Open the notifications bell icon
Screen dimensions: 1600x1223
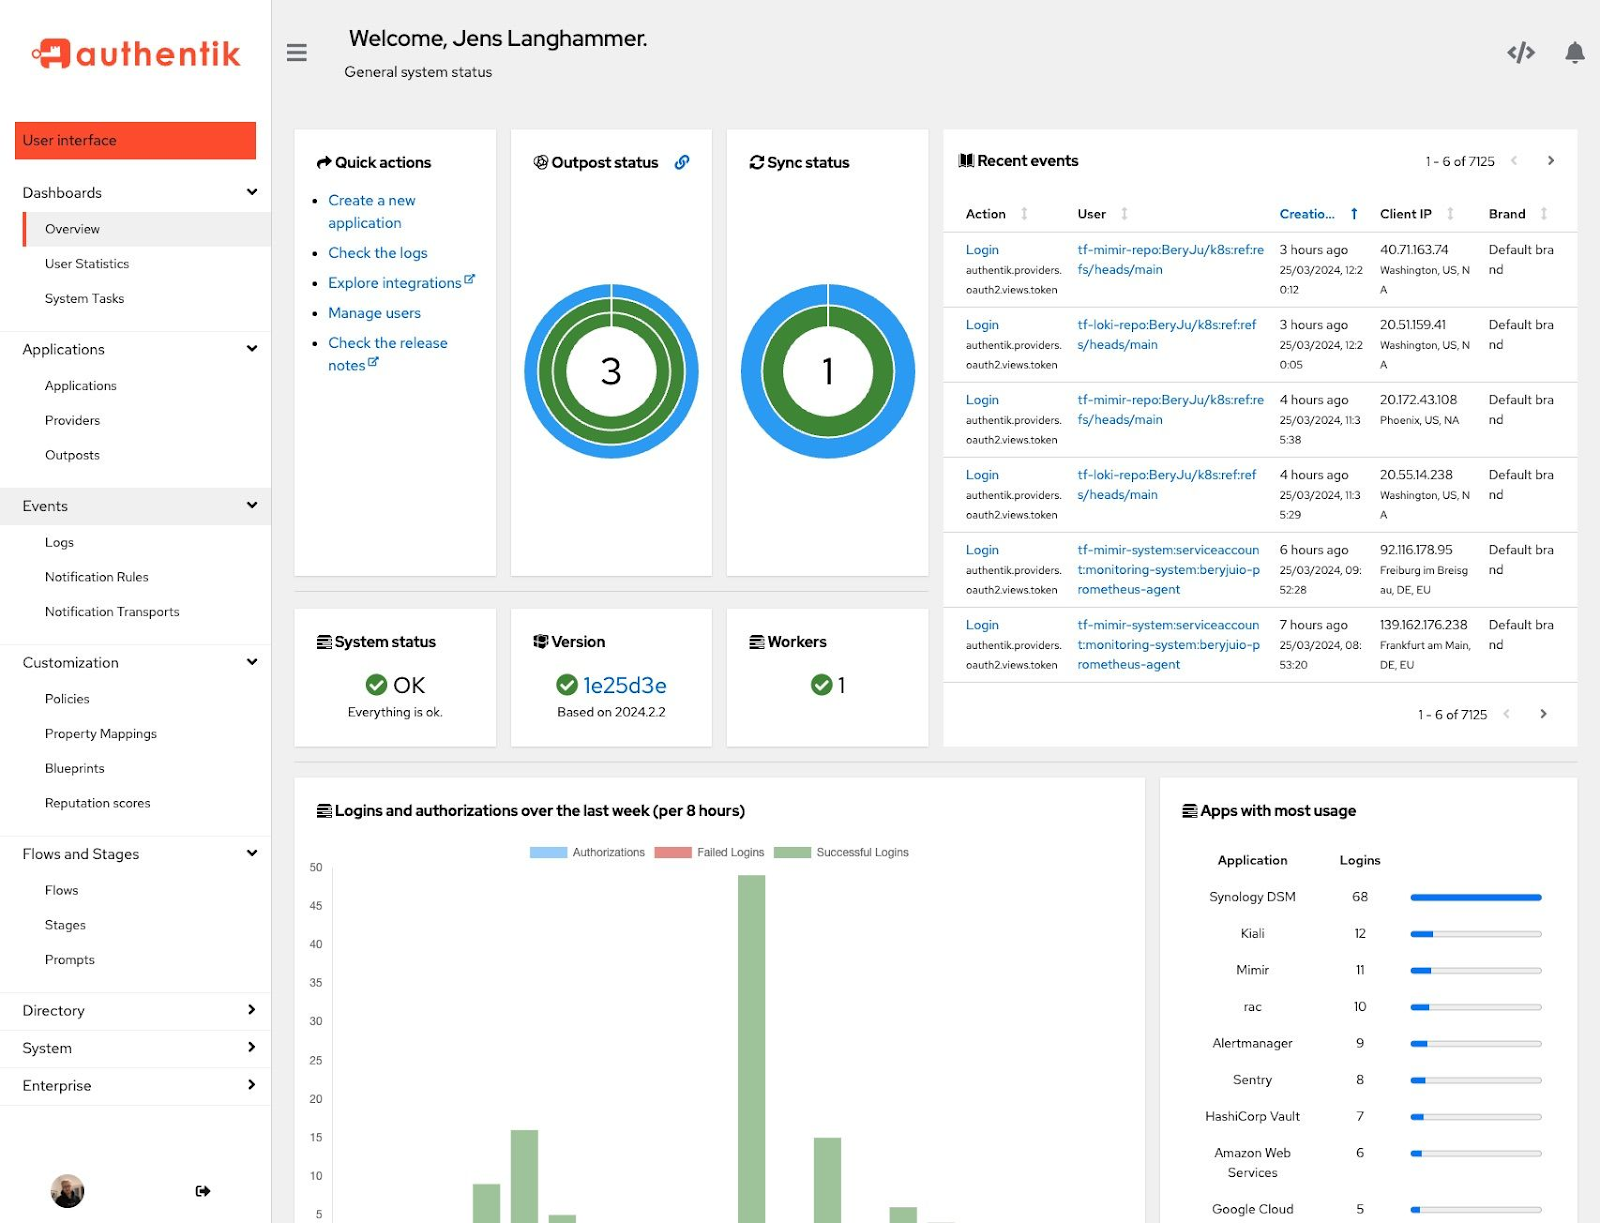click(1574, 53)
